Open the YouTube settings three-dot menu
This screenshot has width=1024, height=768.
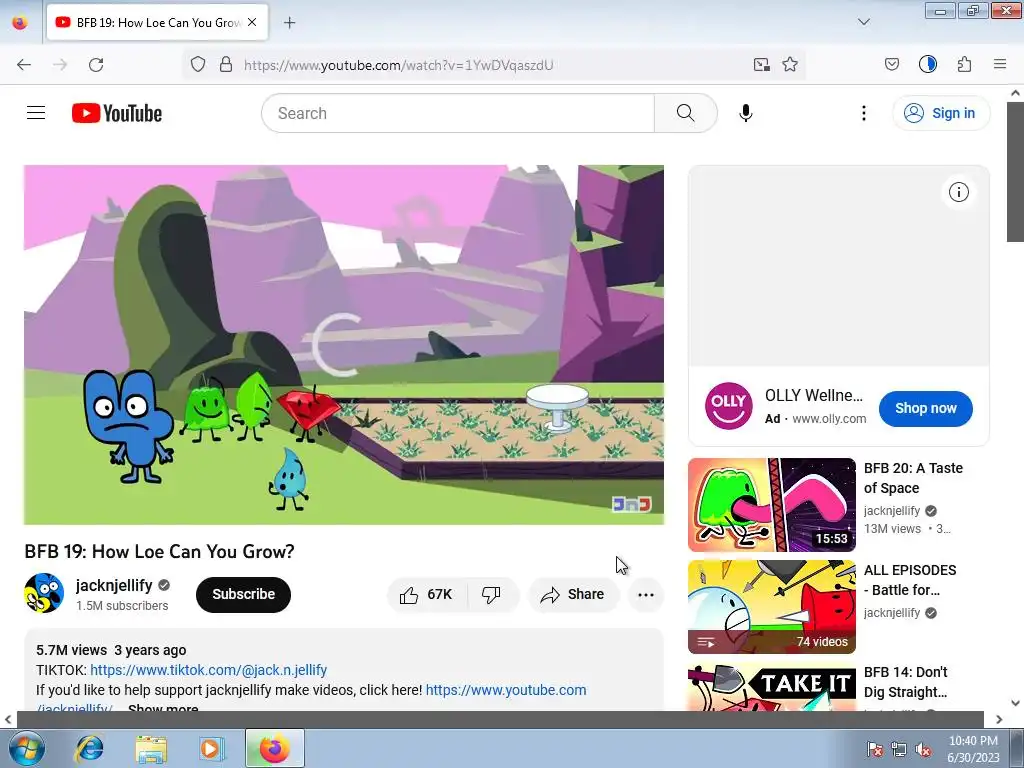tap(863, 113)
